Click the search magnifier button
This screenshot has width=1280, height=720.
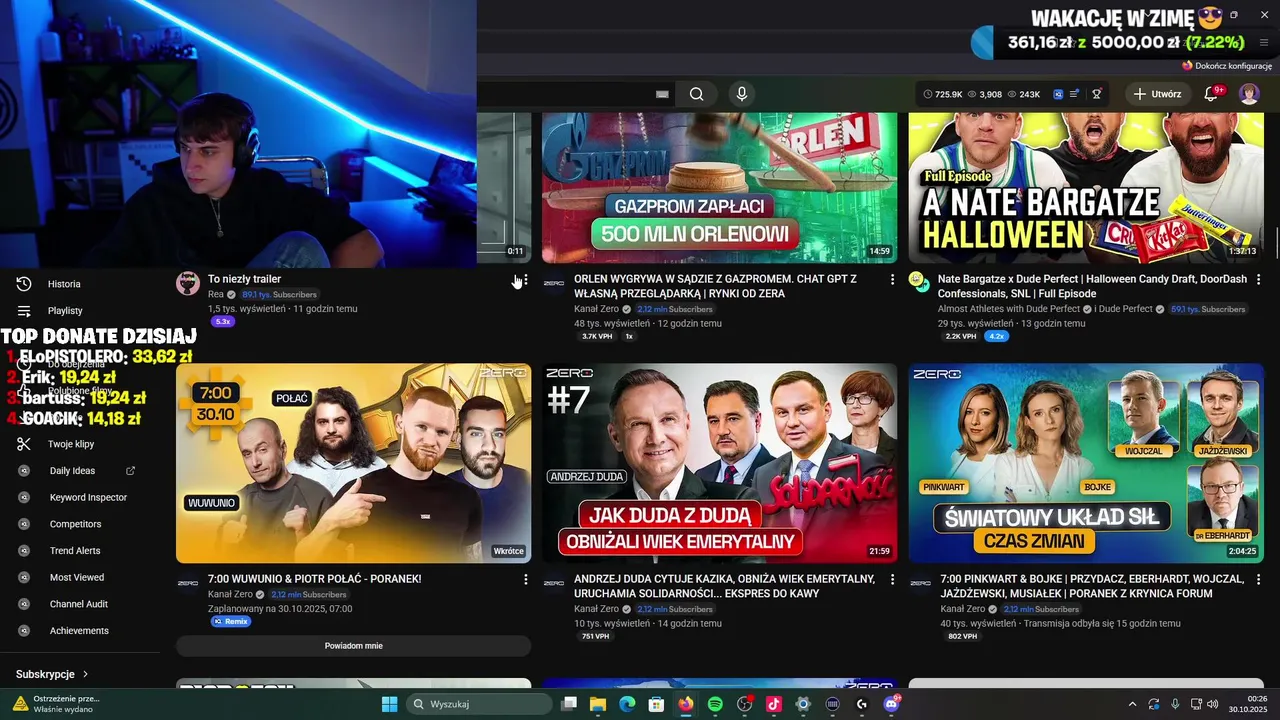(697, 94)
